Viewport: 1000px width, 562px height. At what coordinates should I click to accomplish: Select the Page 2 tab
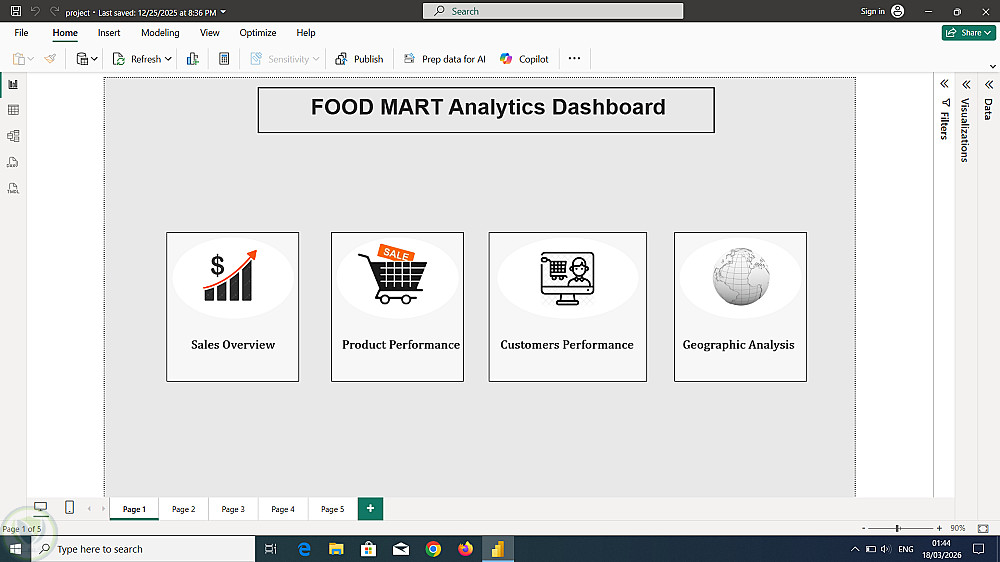click(184, 509)
